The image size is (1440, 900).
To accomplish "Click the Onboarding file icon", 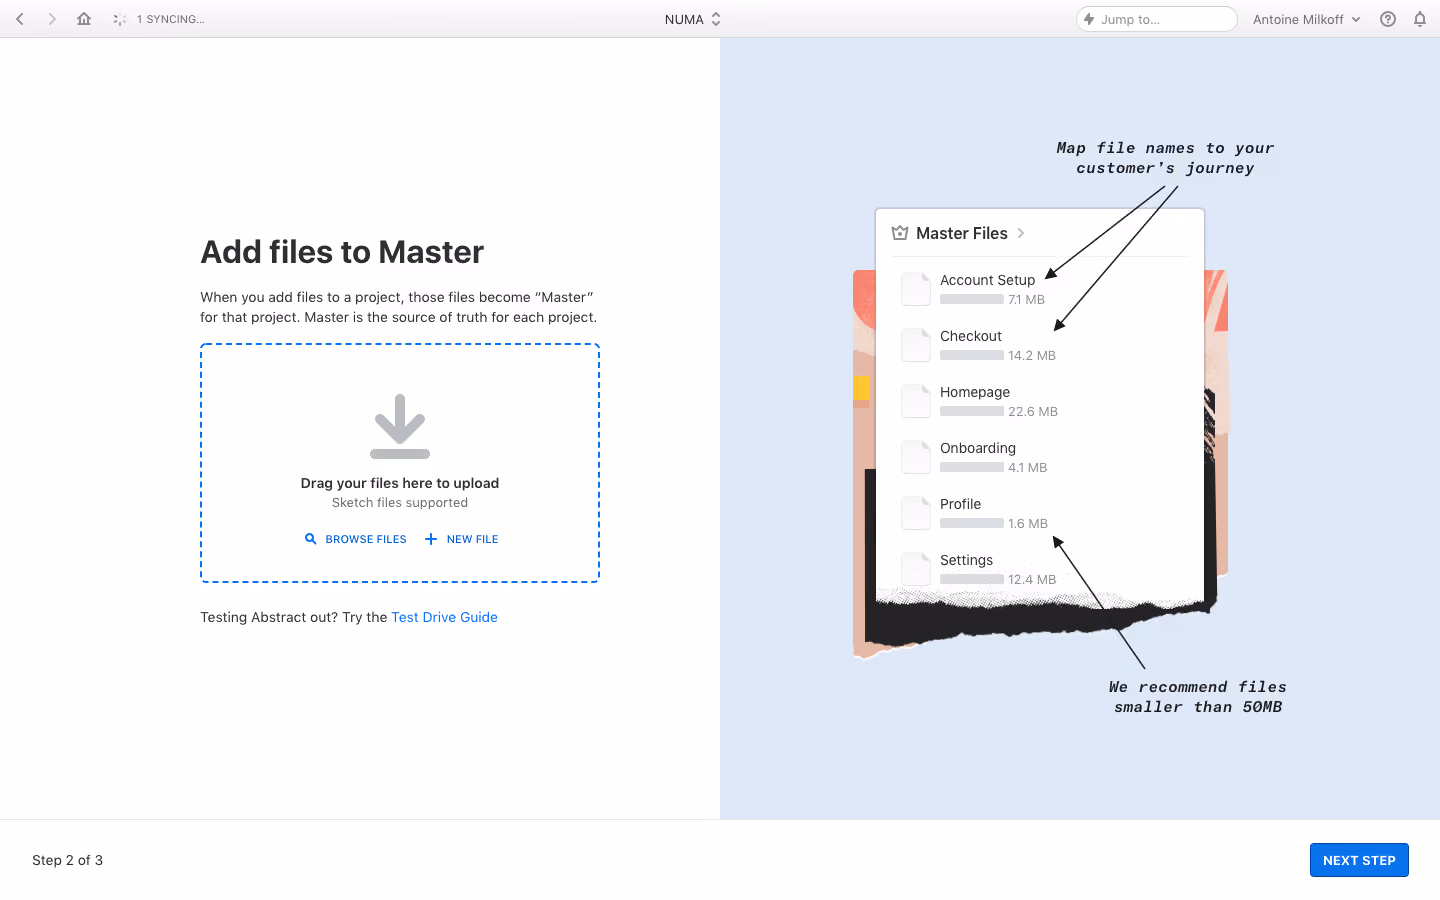I will click(916, 457).
